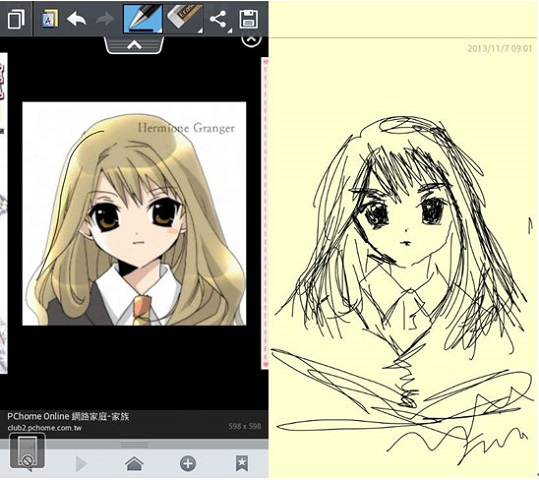Image resolution: width=539 pixels, height=480 pixels.
Task: Select the text mode icon
Action: click(x=50, y=19)
